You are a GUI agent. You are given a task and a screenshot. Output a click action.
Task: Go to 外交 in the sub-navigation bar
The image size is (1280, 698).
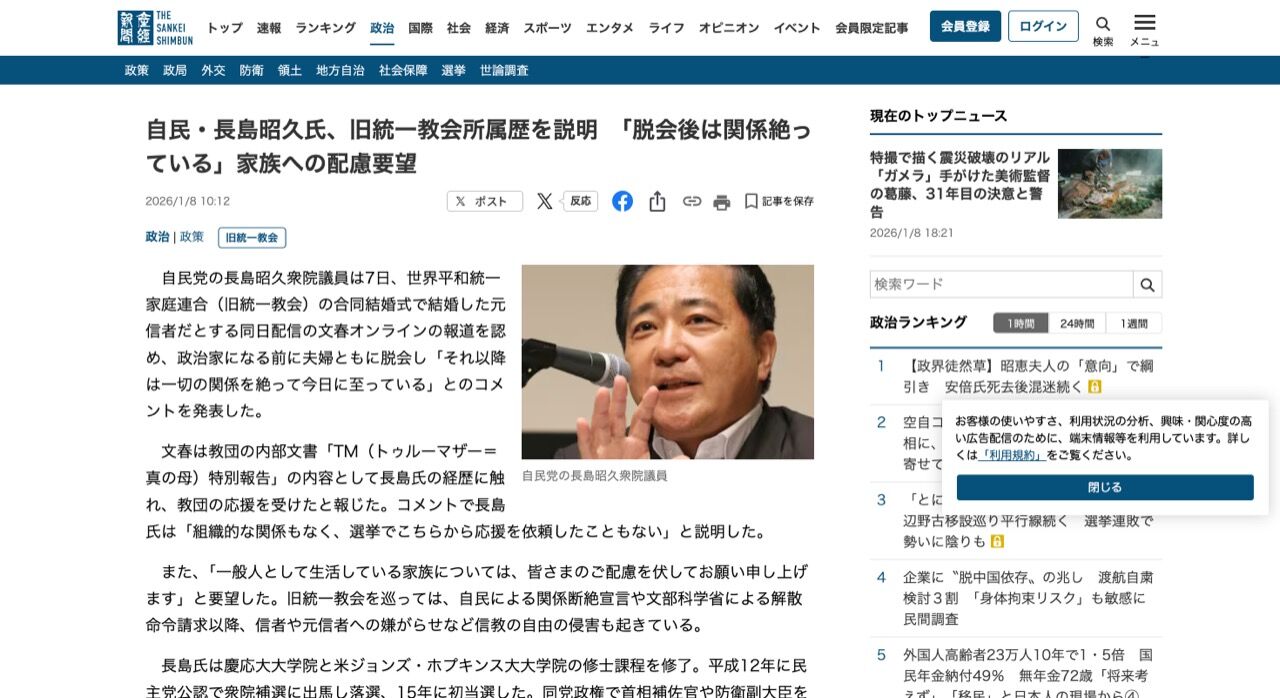[213, 70]
